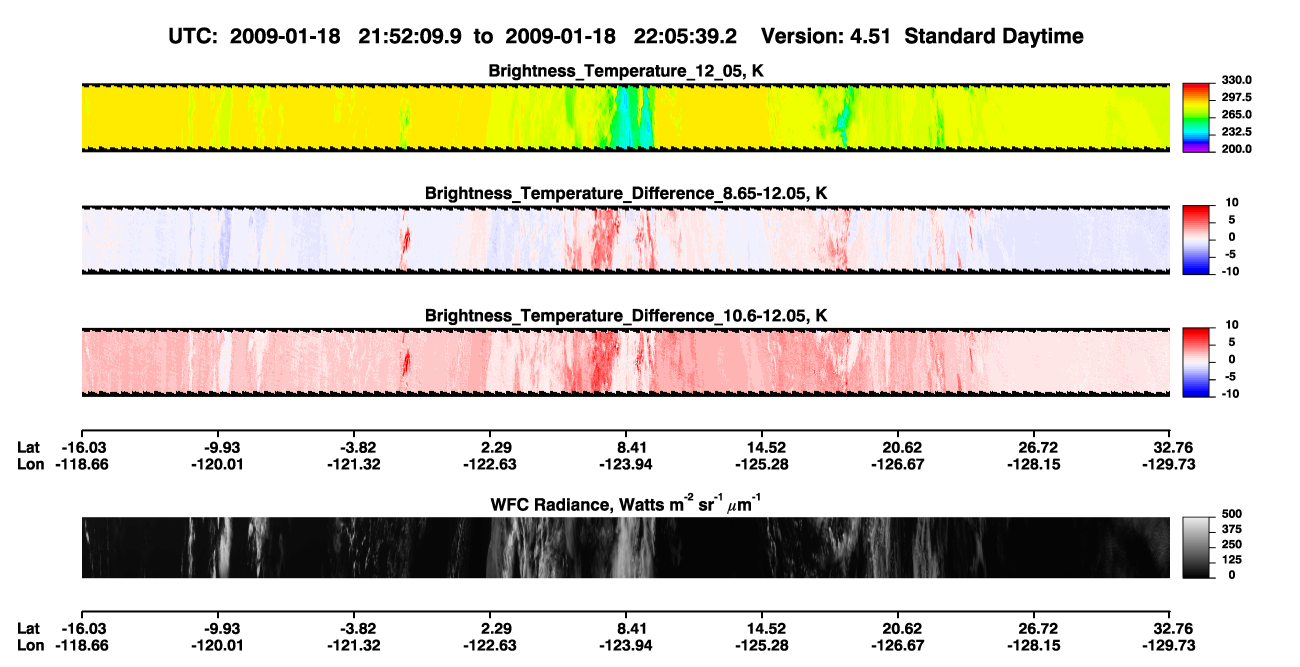1300x667 pixels.
Task: Click the start time 21:52:09.9 in the header
Action: click(x=410, y=36)
